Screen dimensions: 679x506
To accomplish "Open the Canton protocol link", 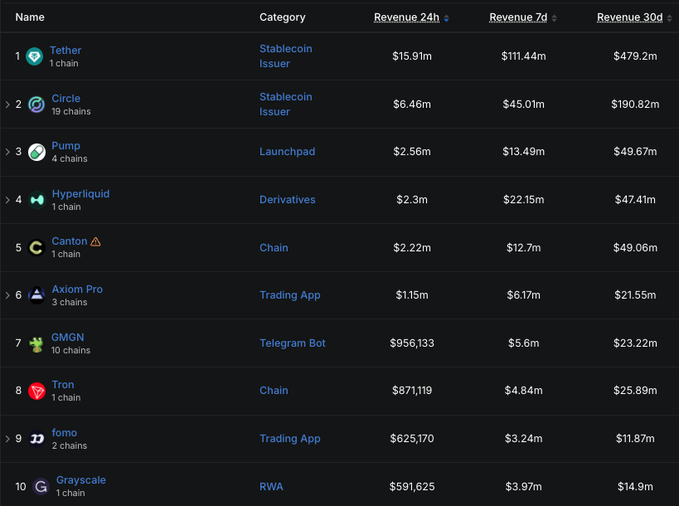I will point(69,241).
